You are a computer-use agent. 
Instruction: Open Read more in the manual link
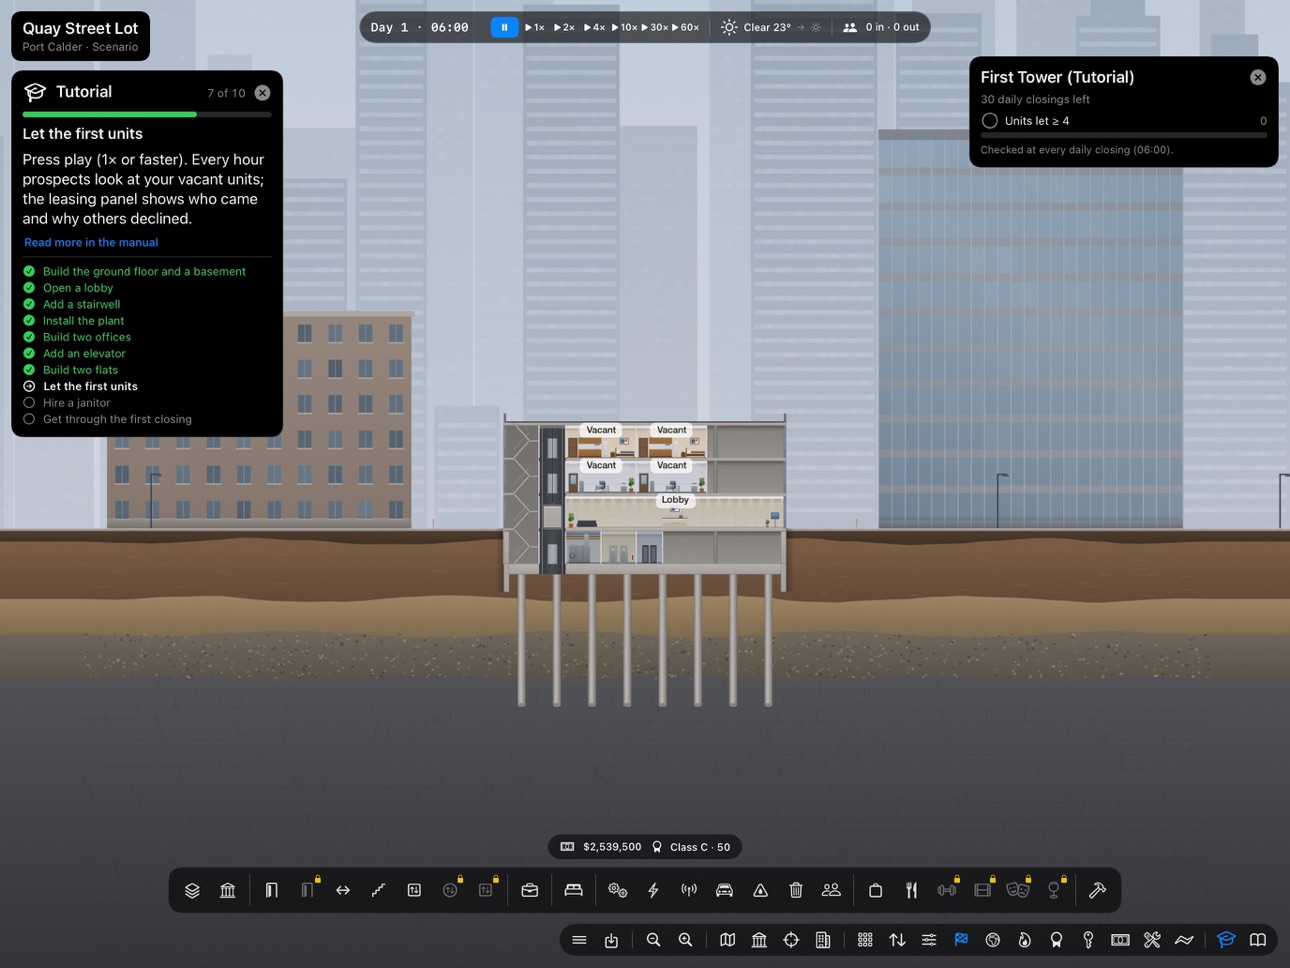coord(91,242)
